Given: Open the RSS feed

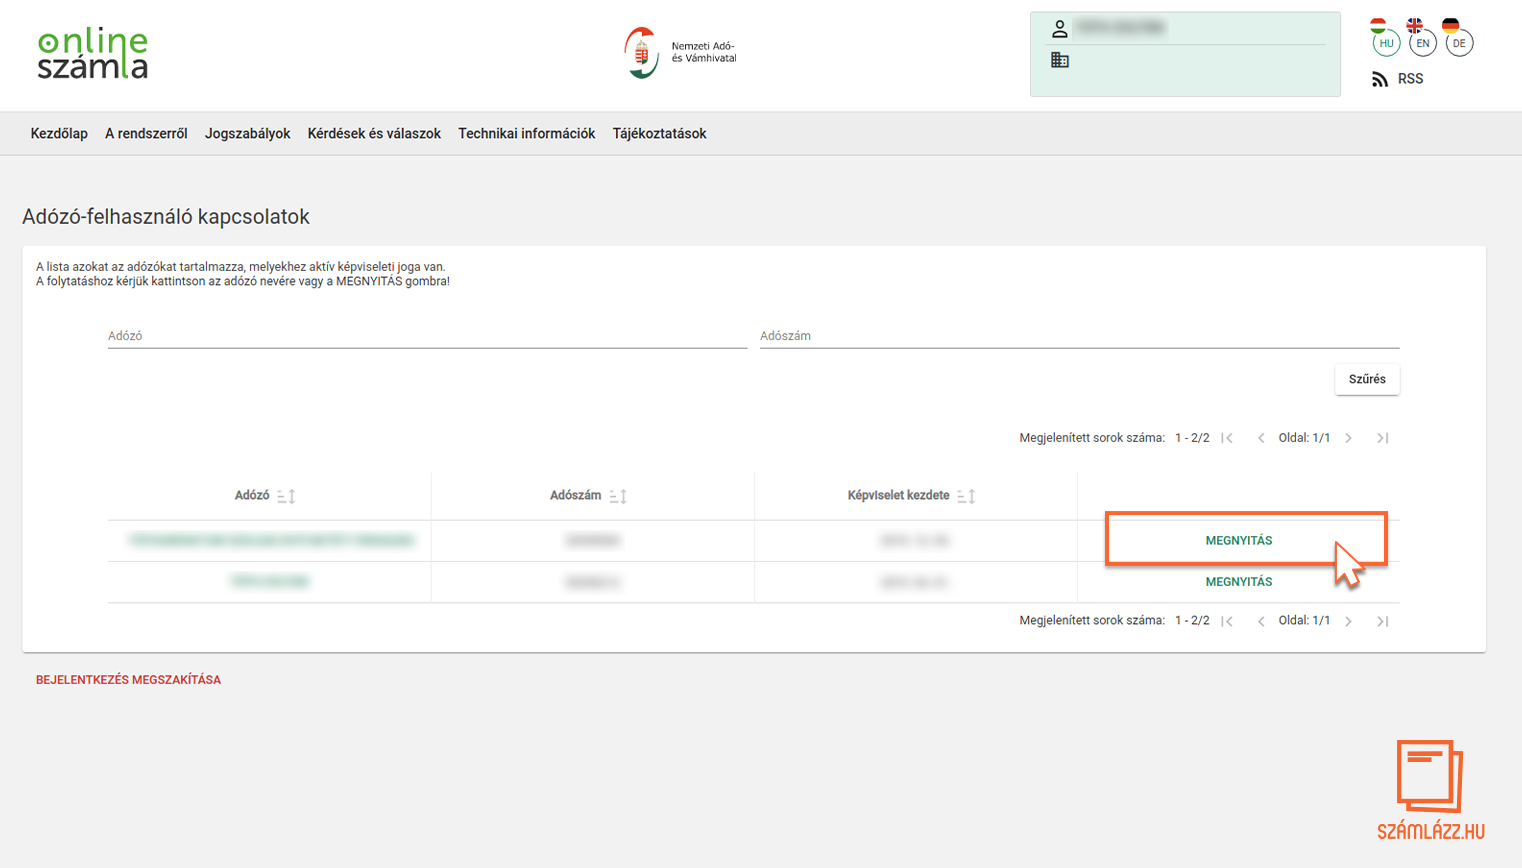Looking at the screenshot, I should tap(1398, 79).
